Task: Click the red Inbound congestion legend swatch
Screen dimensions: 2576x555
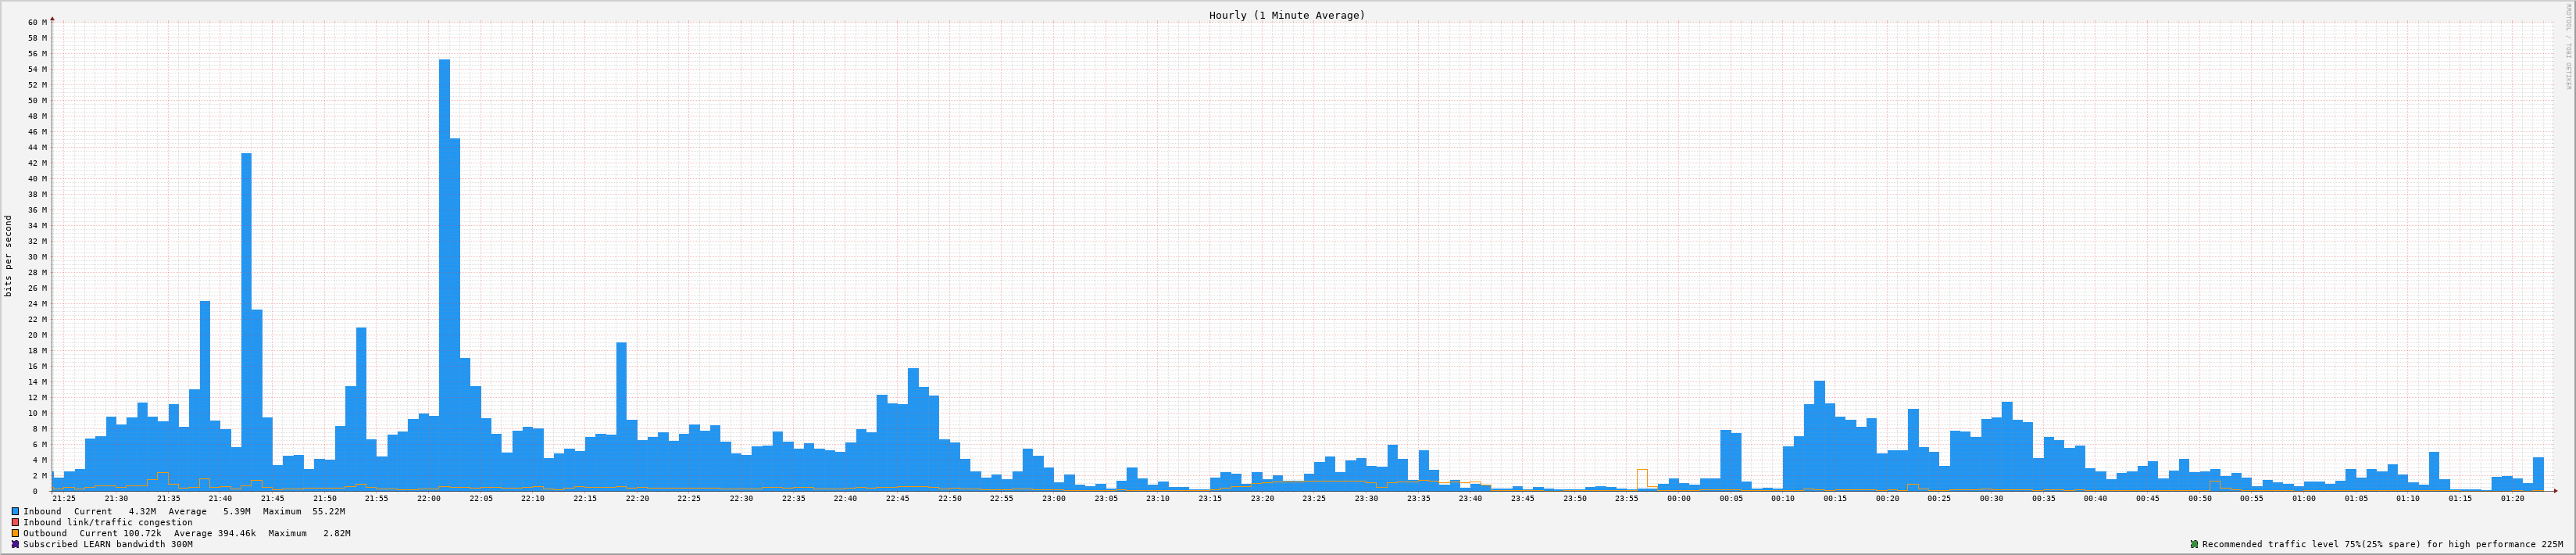Action: pyautogui.click(x=15, y=522)
